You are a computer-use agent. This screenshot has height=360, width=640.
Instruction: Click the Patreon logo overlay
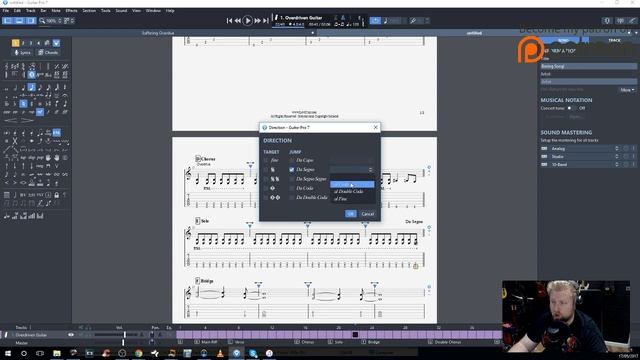click(x=530, y=49)
